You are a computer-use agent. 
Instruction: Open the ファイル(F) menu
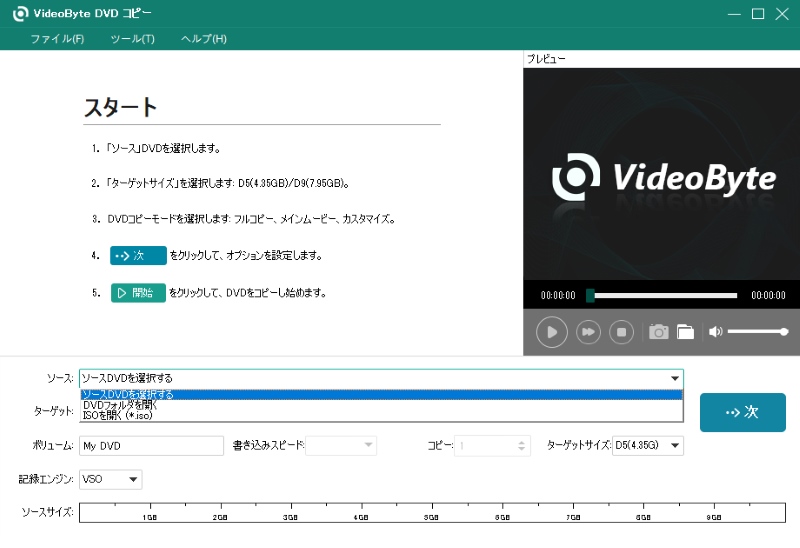click(57, 39)
